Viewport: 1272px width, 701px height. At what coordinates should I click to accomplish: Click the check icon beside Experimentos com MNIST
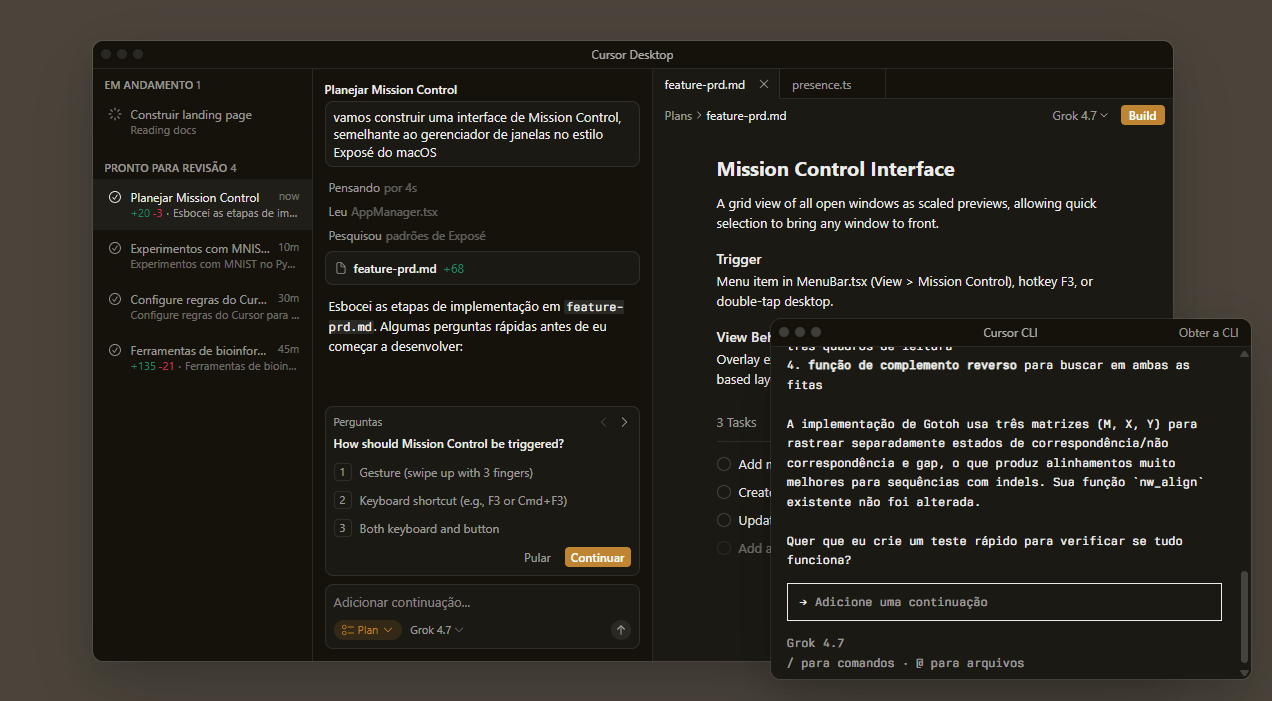pos(115,248)
